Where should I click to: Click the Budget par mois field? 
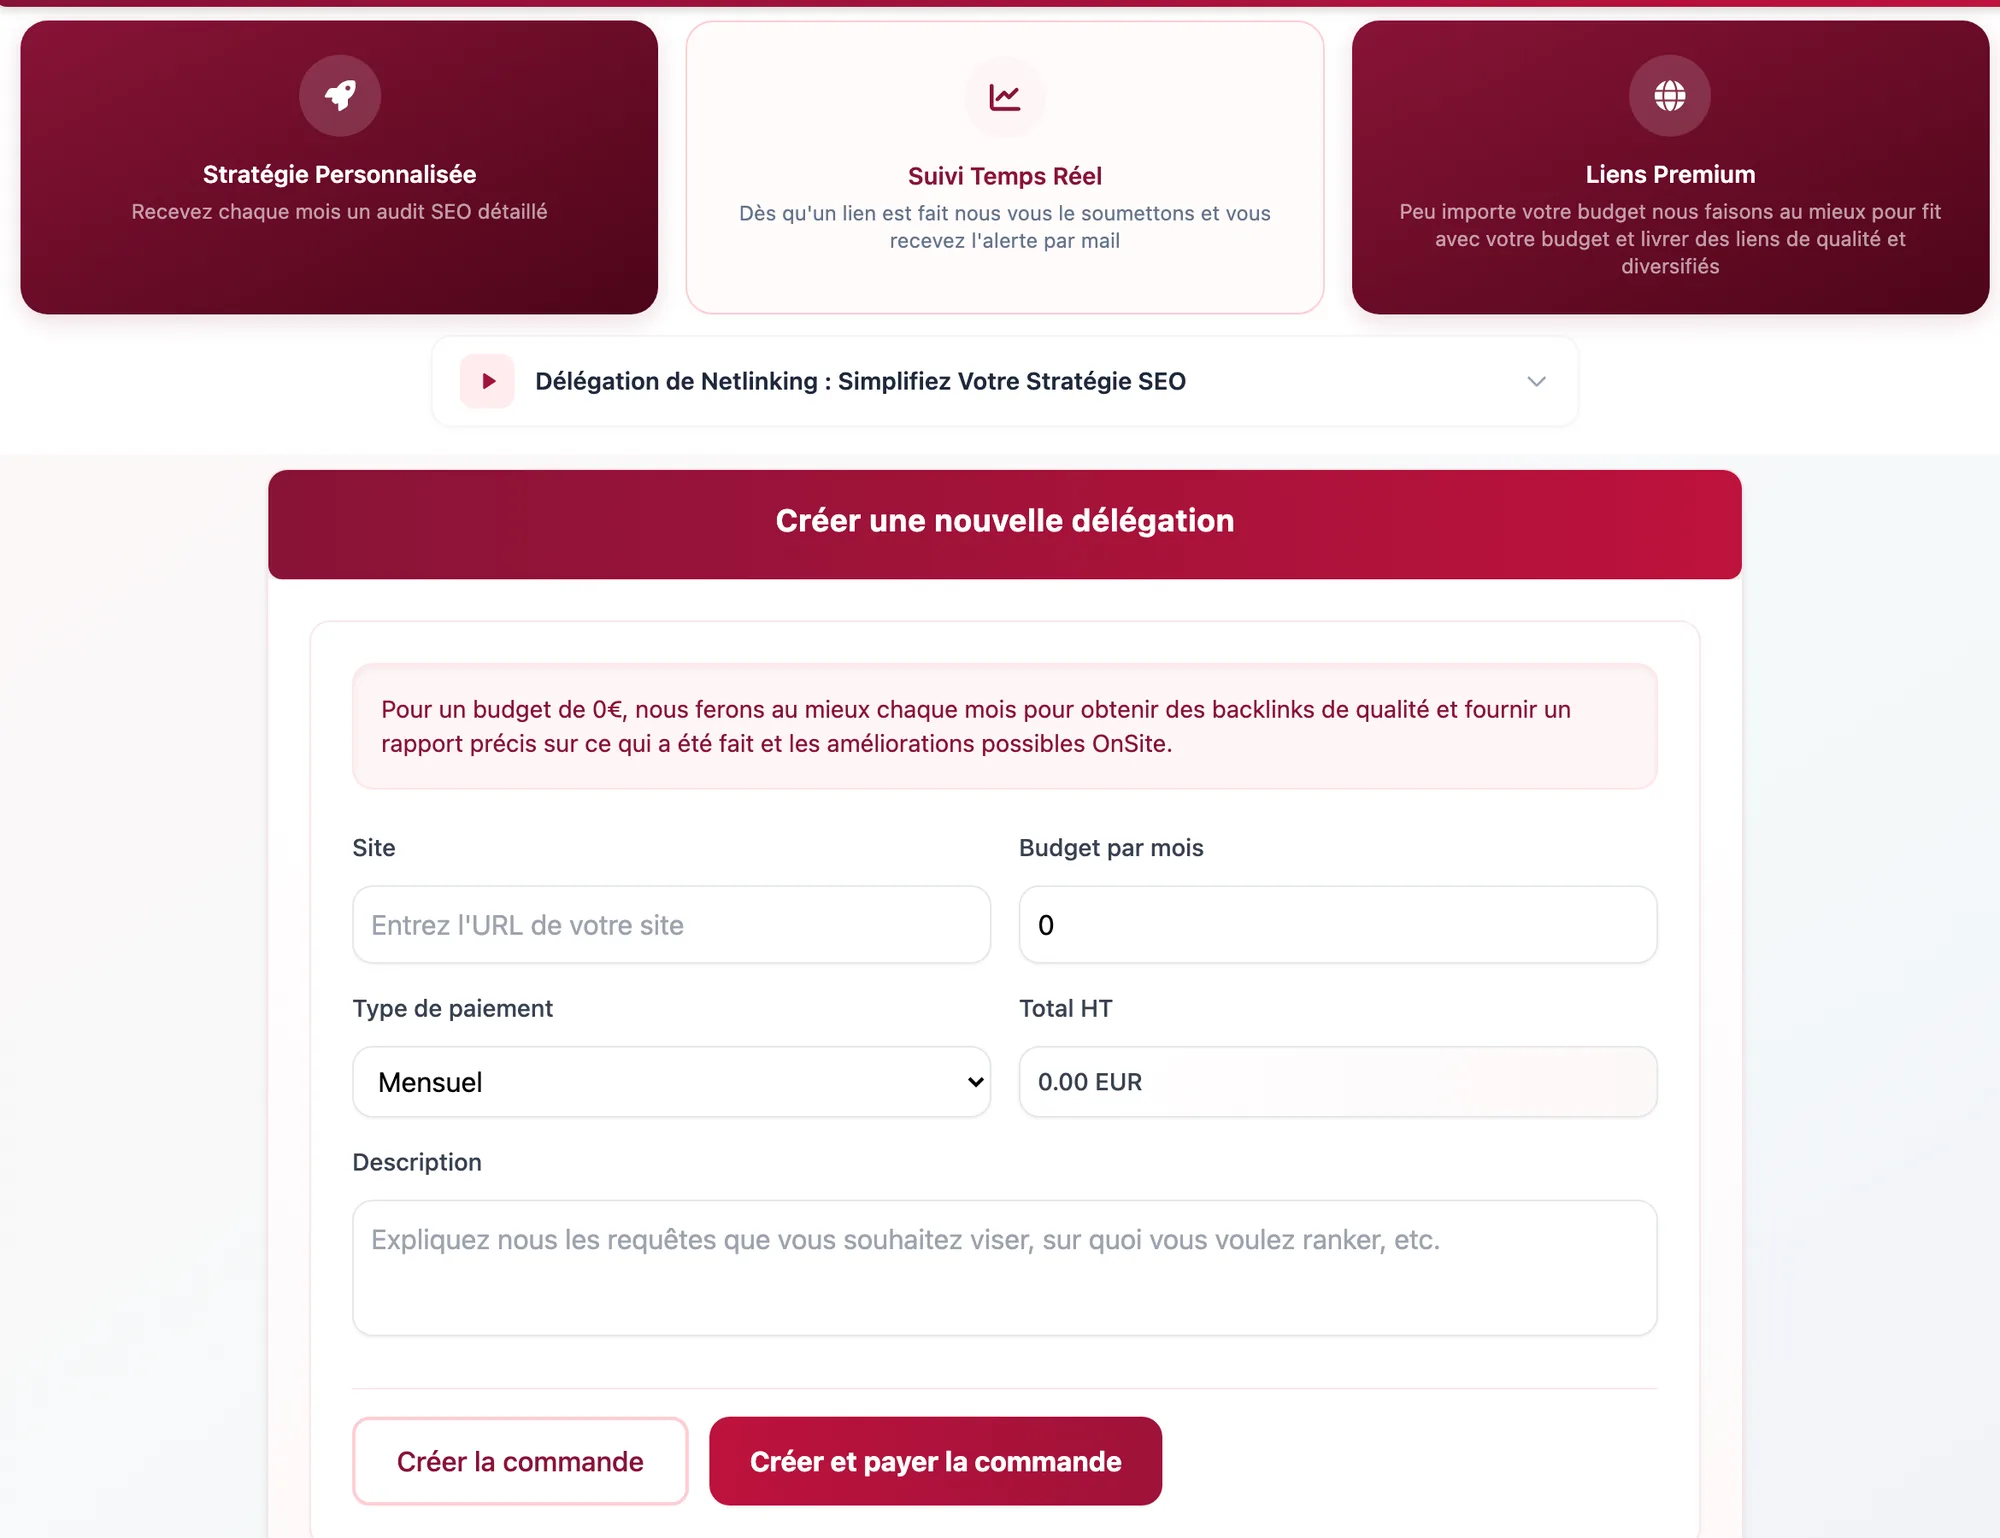(1338, 925)
